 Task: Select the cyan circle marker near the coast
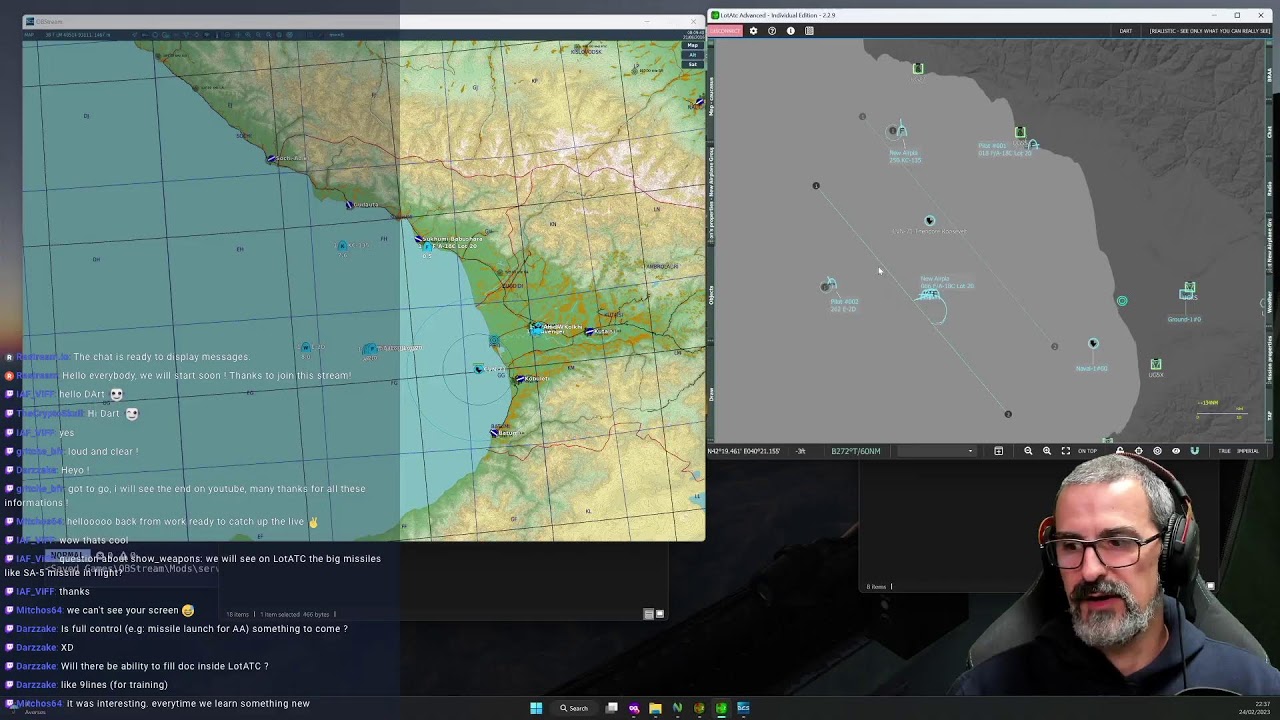coord(1122,301)
